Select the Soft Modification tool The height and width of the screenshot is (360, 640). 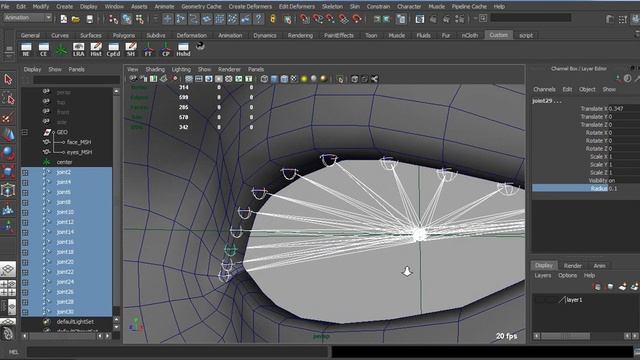click(8, 209)
